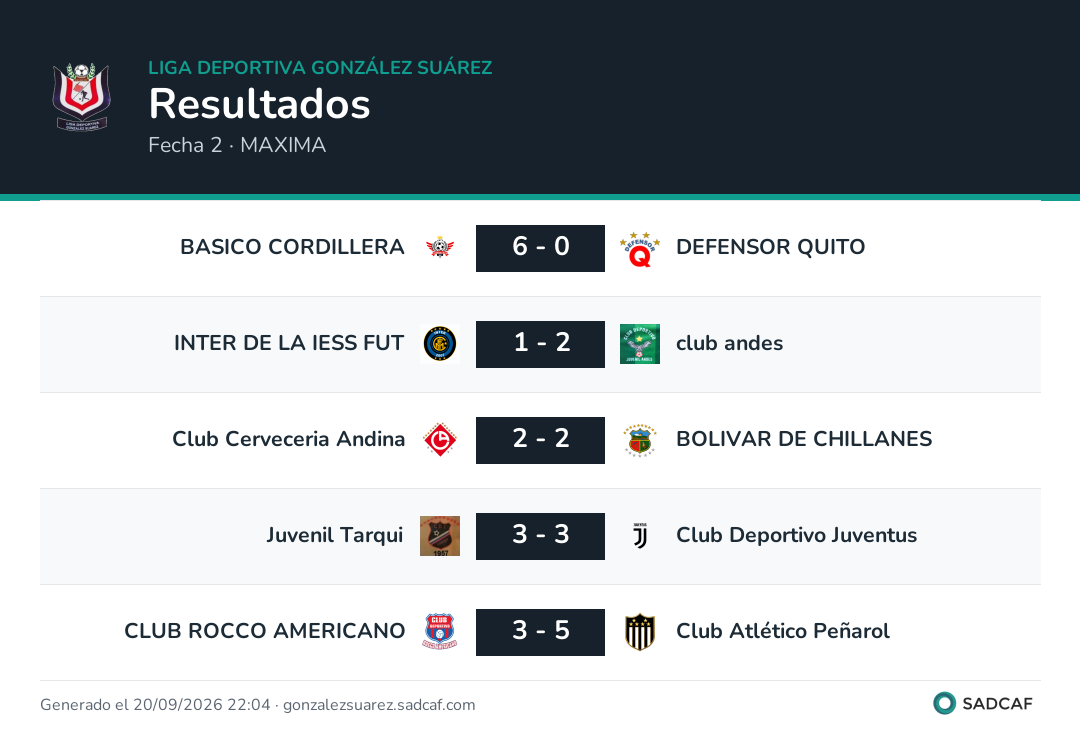Image resolution: width=1080 pixels, height=756 pixels.
Task: Open the Liga Deportiva González Suárez title link
Action: tap(320, 67)
